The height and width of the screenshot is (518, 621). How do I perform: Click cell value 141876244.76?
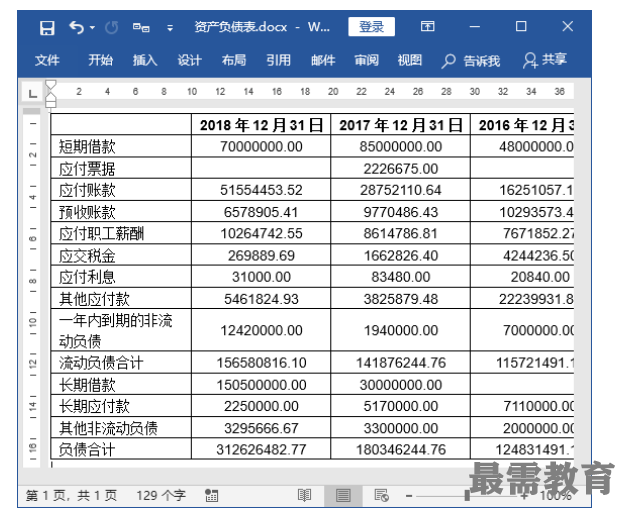tap(400, 363)
